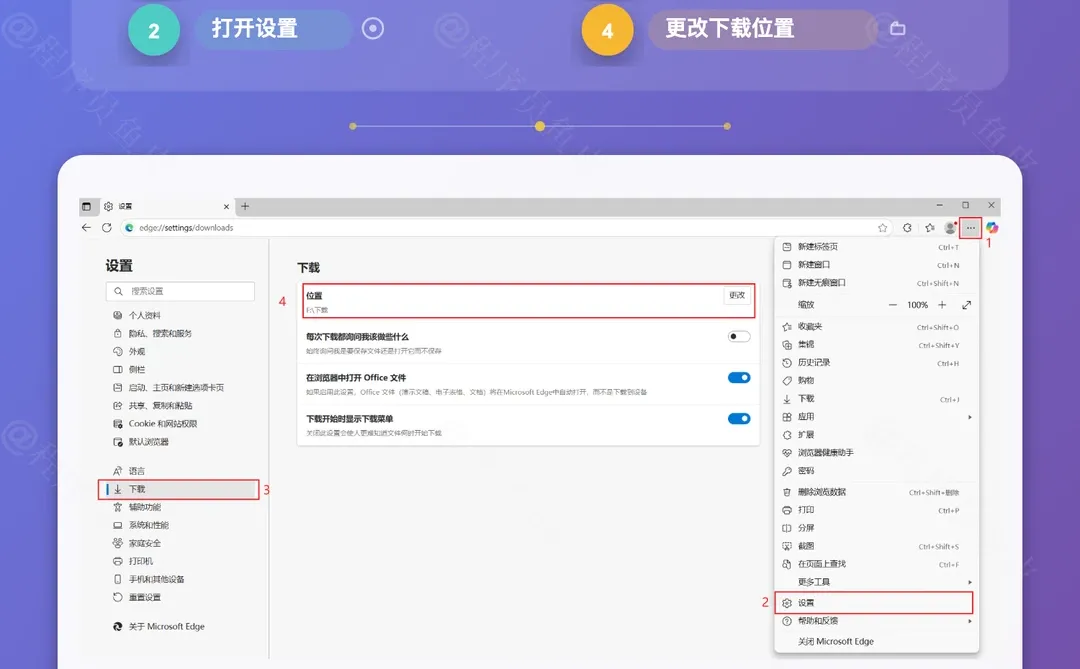Image resolution: width=1080 pixels, height=669 pixels.
Task: Open the Favorites toolbar icon
Action: click(930, 227)
